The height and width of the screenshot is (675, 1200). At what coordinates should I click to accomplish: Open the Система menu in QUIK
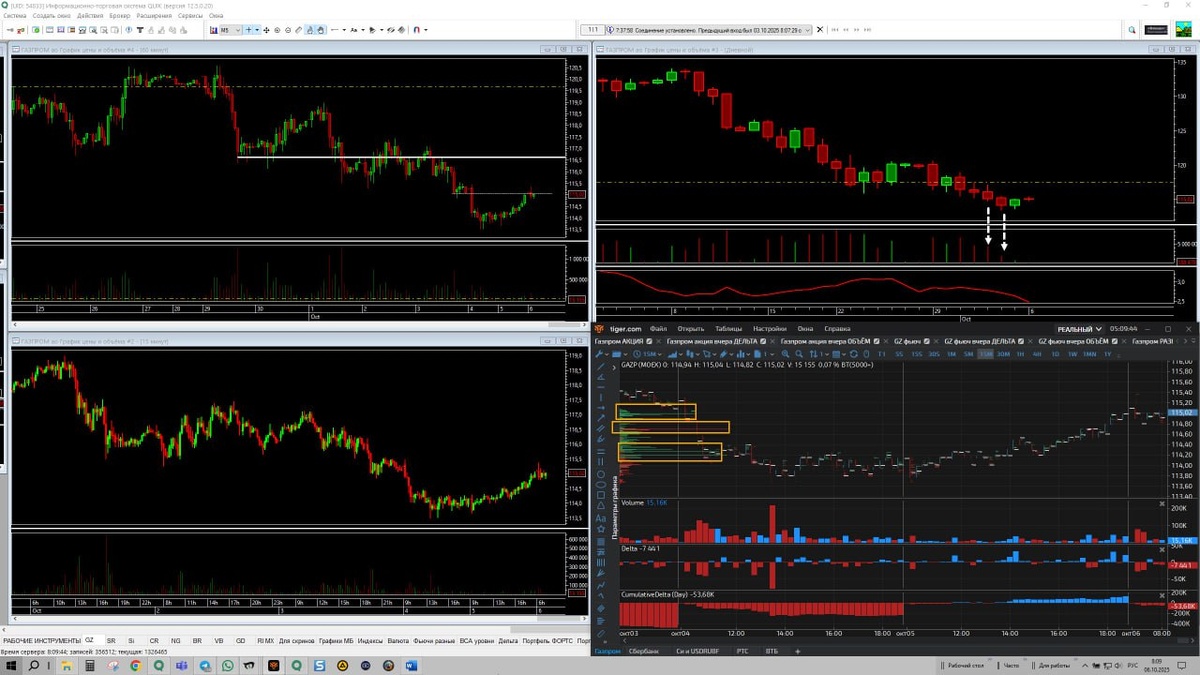(15, 16)
